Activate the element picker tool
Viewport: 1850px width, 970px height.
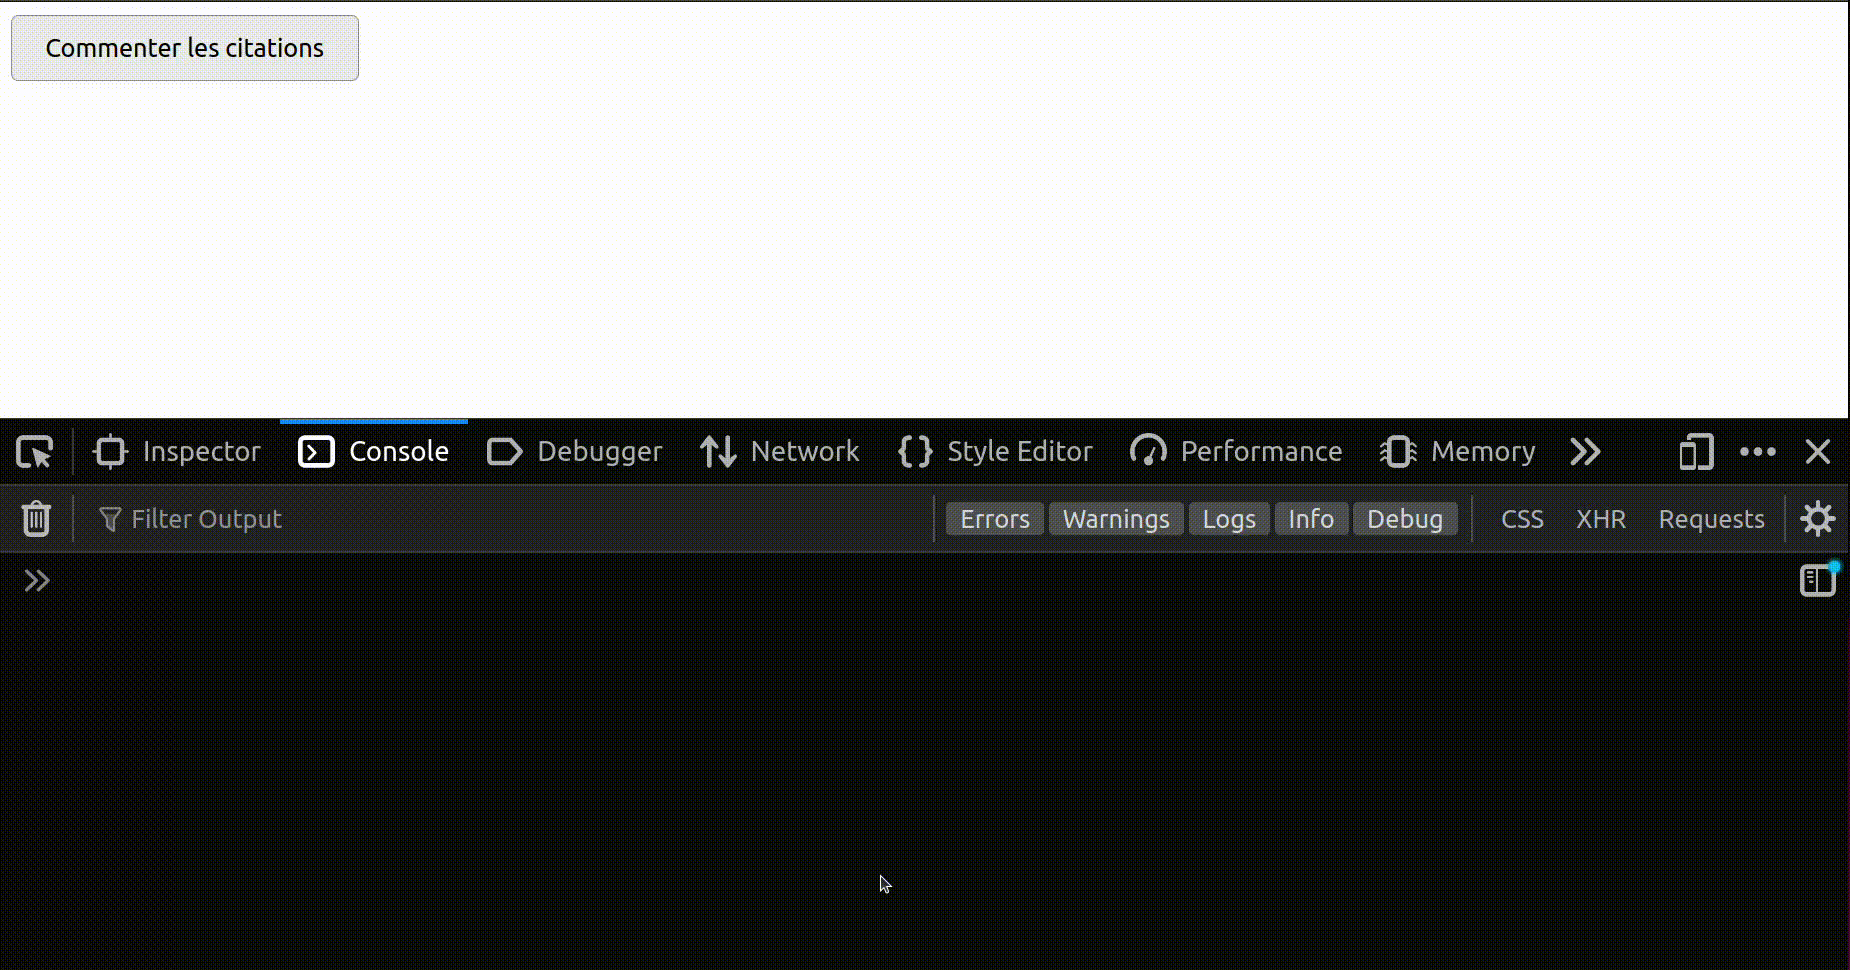coord(35,452)
